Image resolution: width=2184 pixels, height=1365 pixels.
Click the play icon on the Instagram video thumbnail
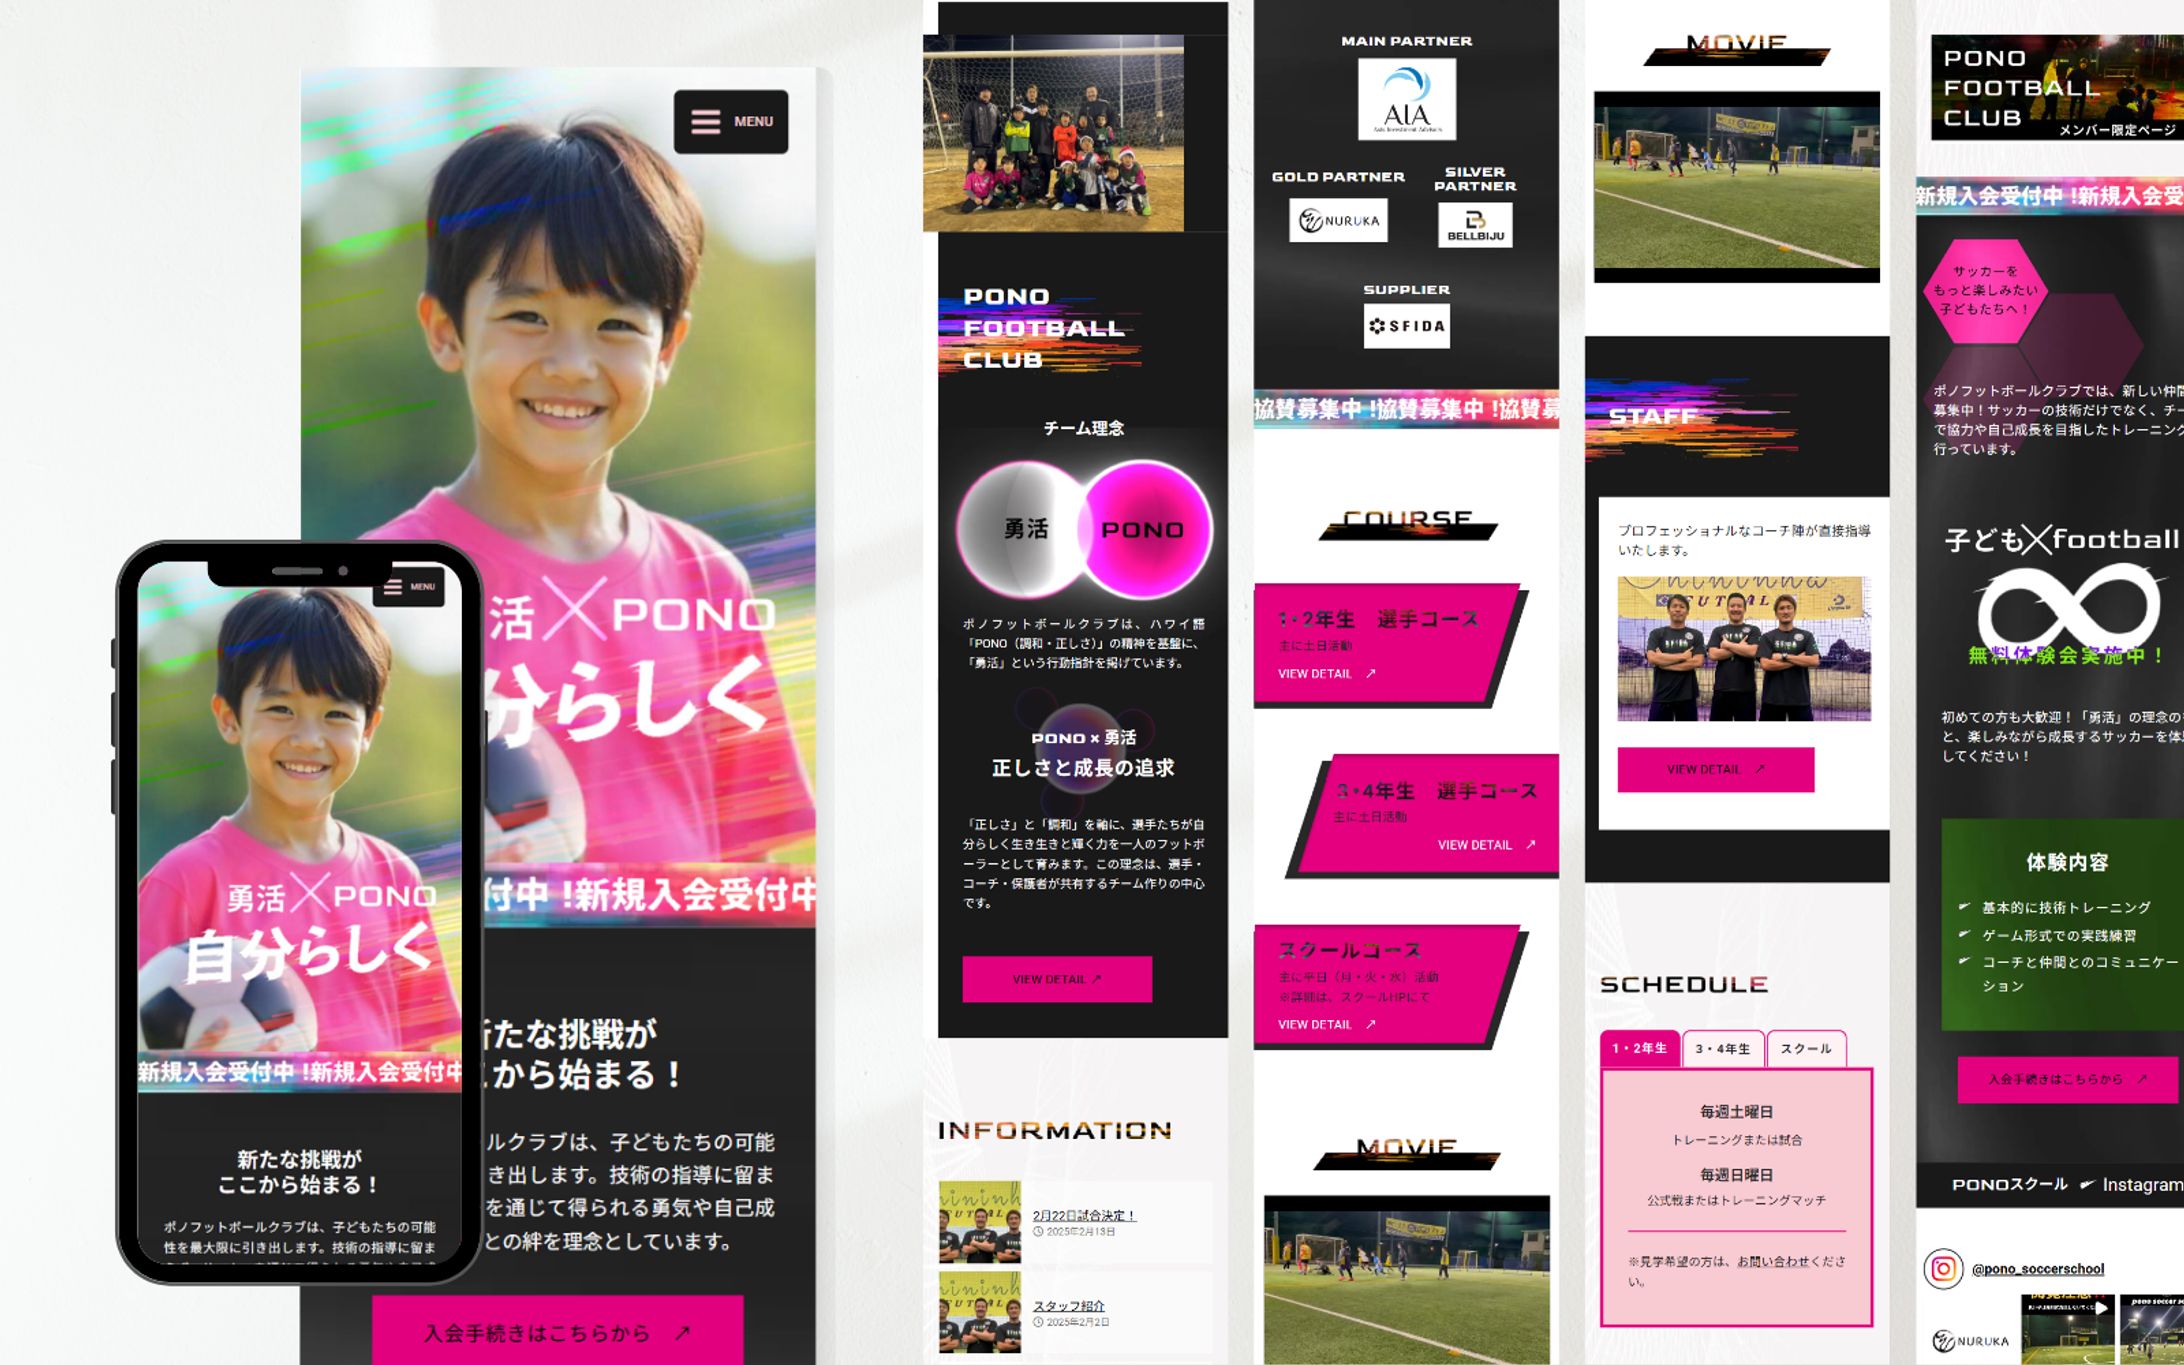click(x=2101, y=1308)
